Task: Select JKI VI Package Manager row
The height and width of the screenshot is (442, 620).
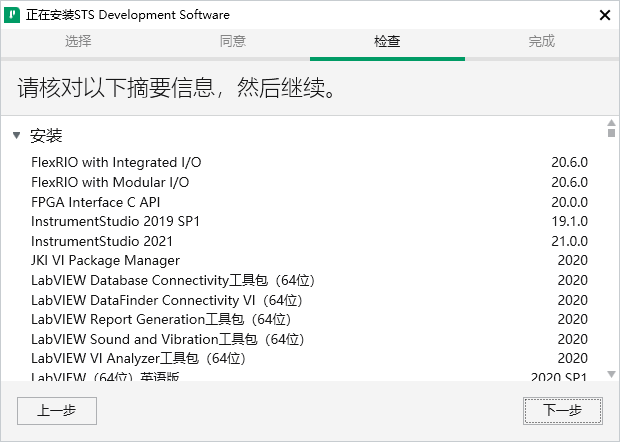Action: [x=309, y=261]
